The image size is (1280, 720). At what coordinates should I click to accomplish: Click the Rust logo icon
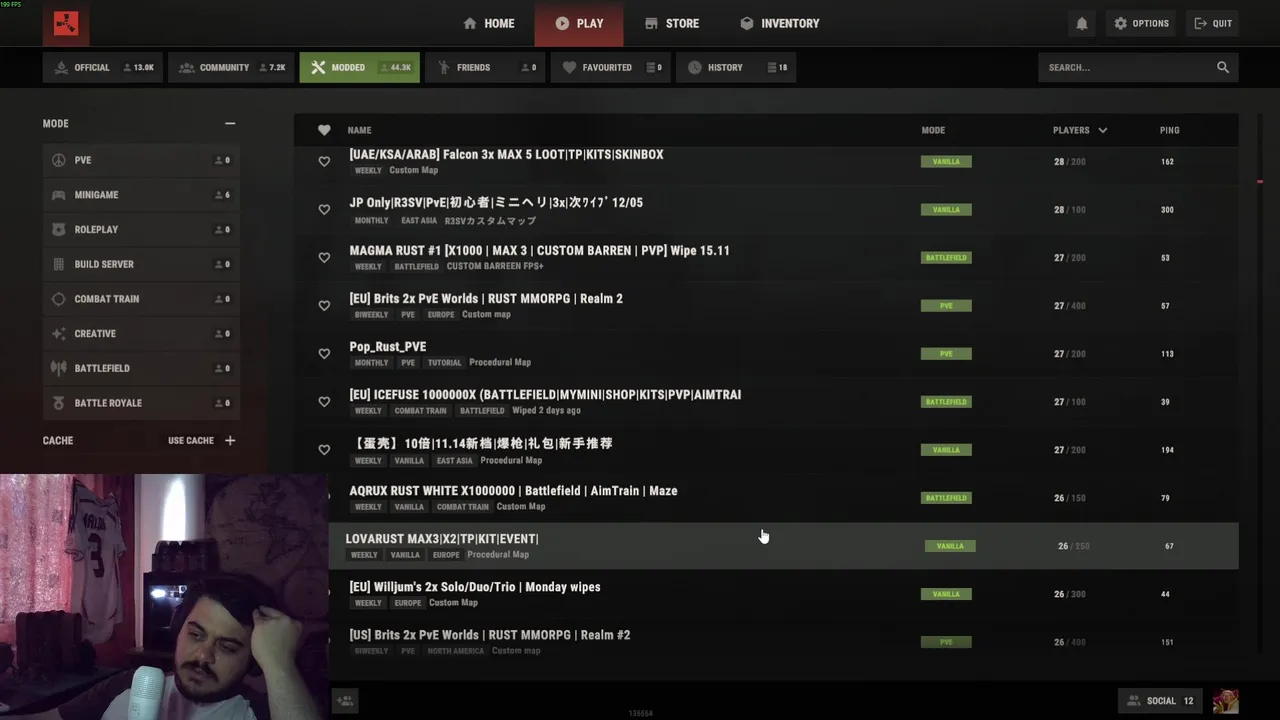point(66,23)
